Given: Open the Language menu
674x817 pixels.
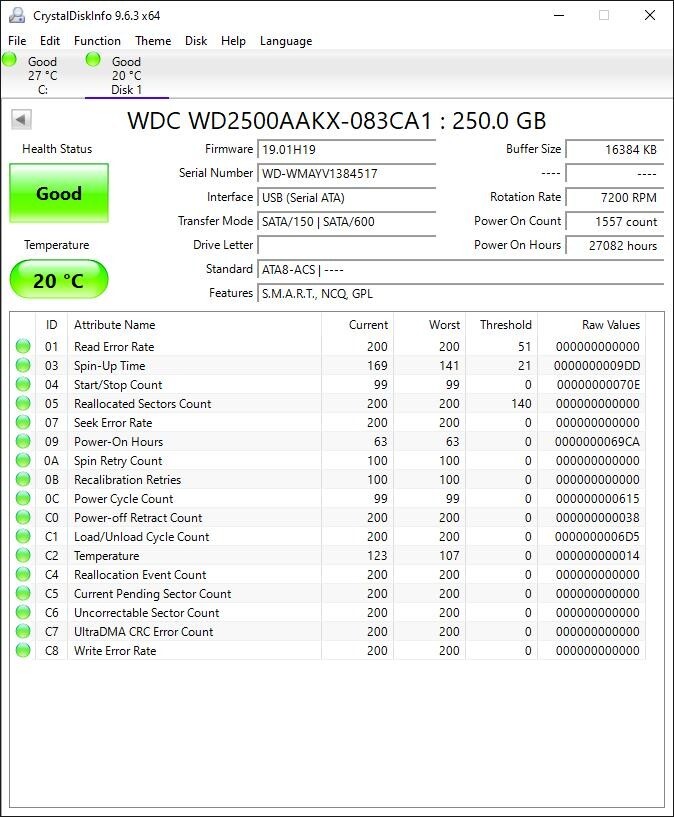Looking at the screenshot, I should coord(286,41).
